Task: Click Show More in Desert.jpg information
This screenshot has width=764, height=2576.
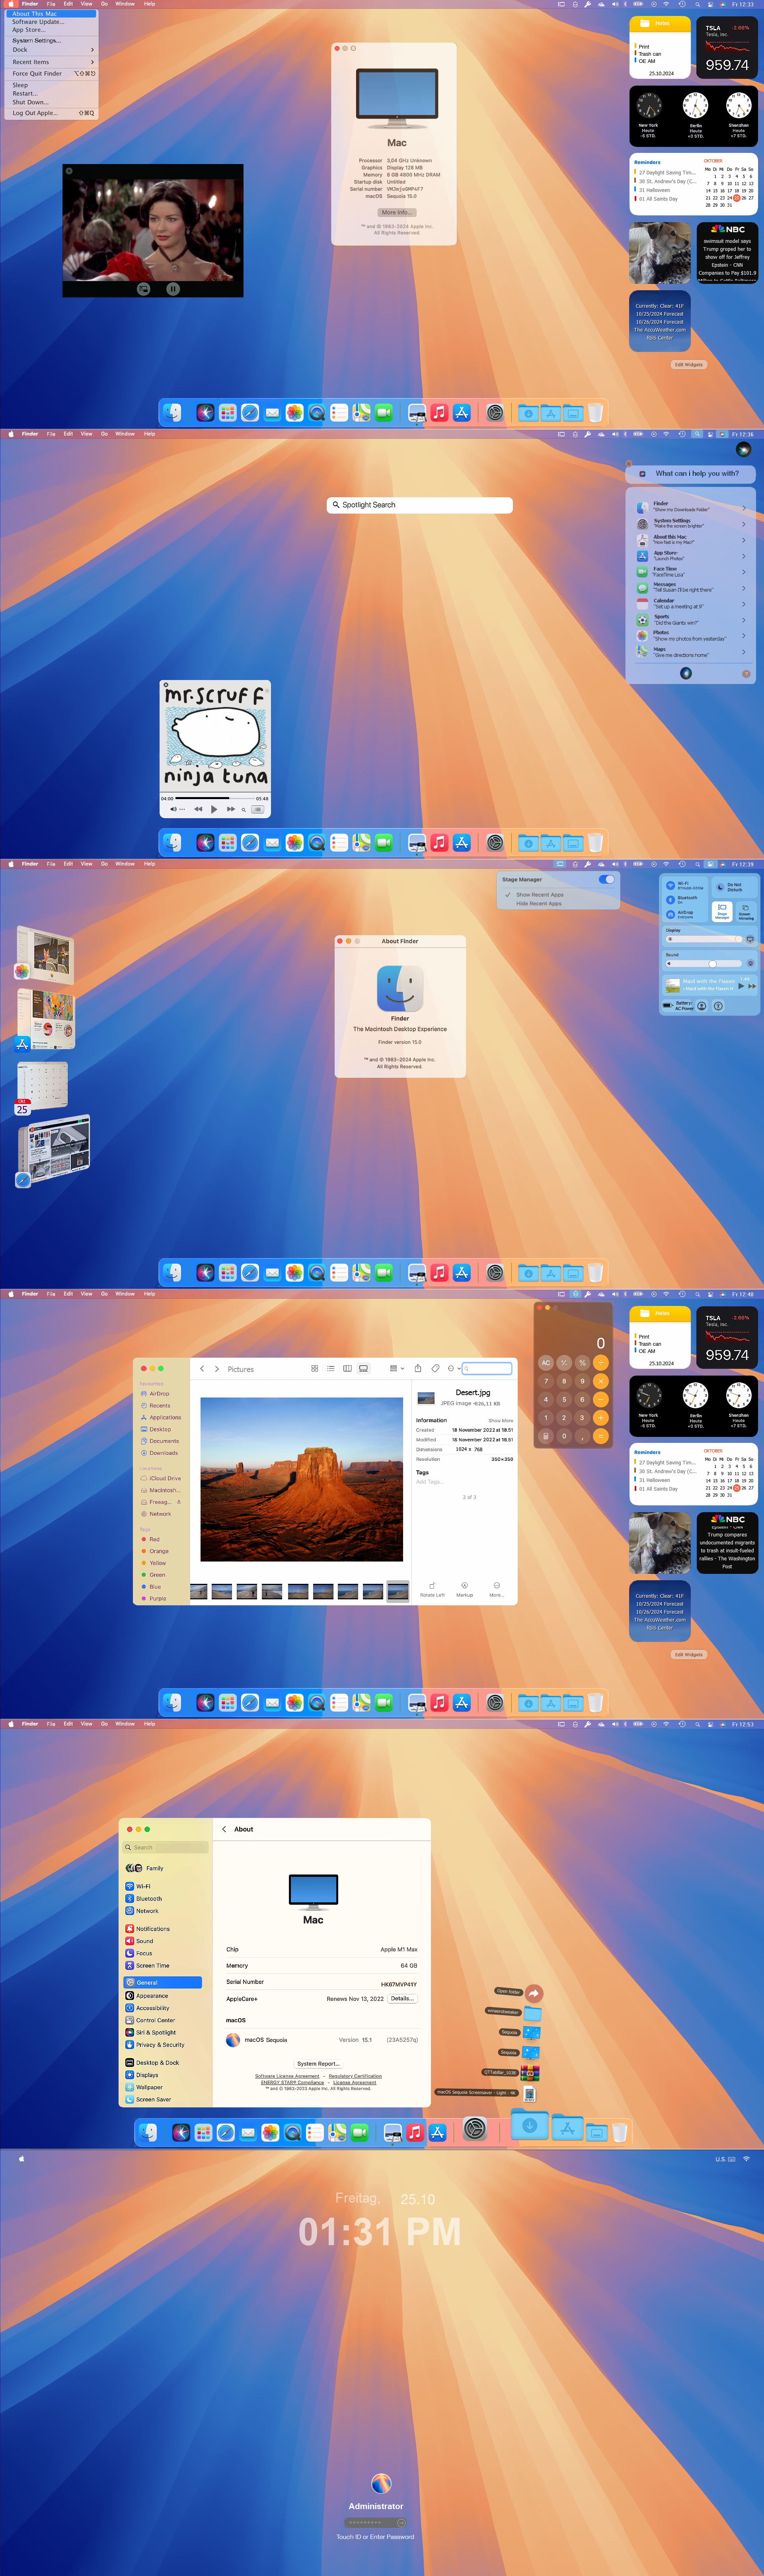Action: (500, 1420)
